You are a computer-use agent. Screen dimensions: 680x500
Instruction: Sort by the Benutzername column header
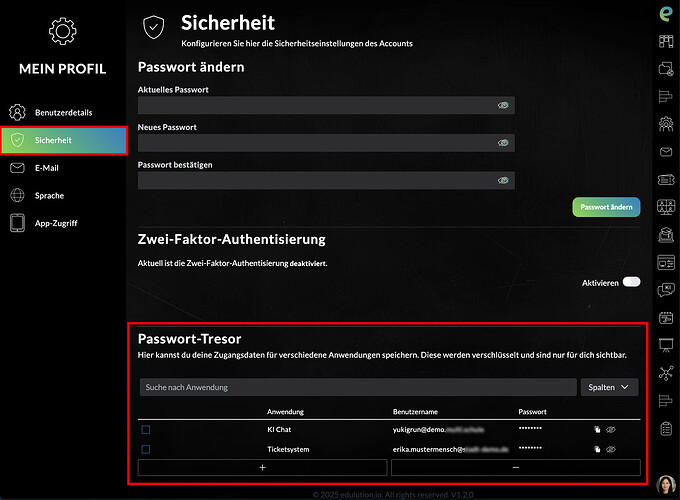[415, 412]
